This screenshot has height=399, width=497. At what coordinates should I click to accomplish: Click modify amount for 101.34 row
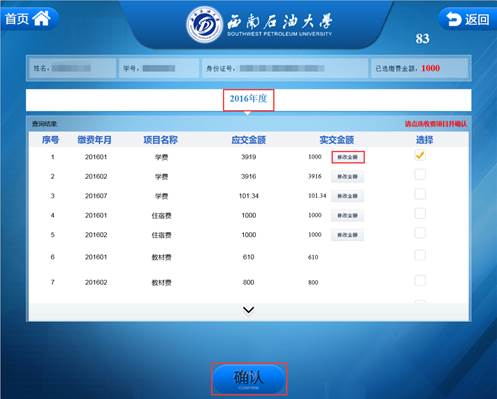[347, 196]
